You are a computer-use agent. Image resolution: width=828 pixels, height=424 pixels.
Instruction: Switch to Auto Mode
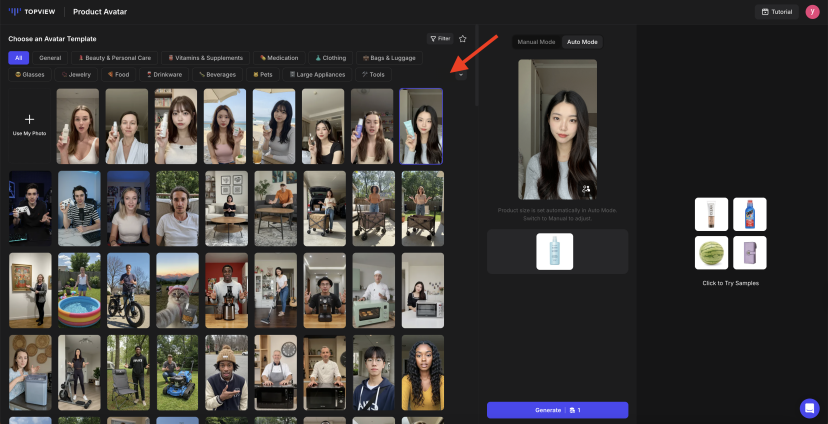(x=582, y=42)
